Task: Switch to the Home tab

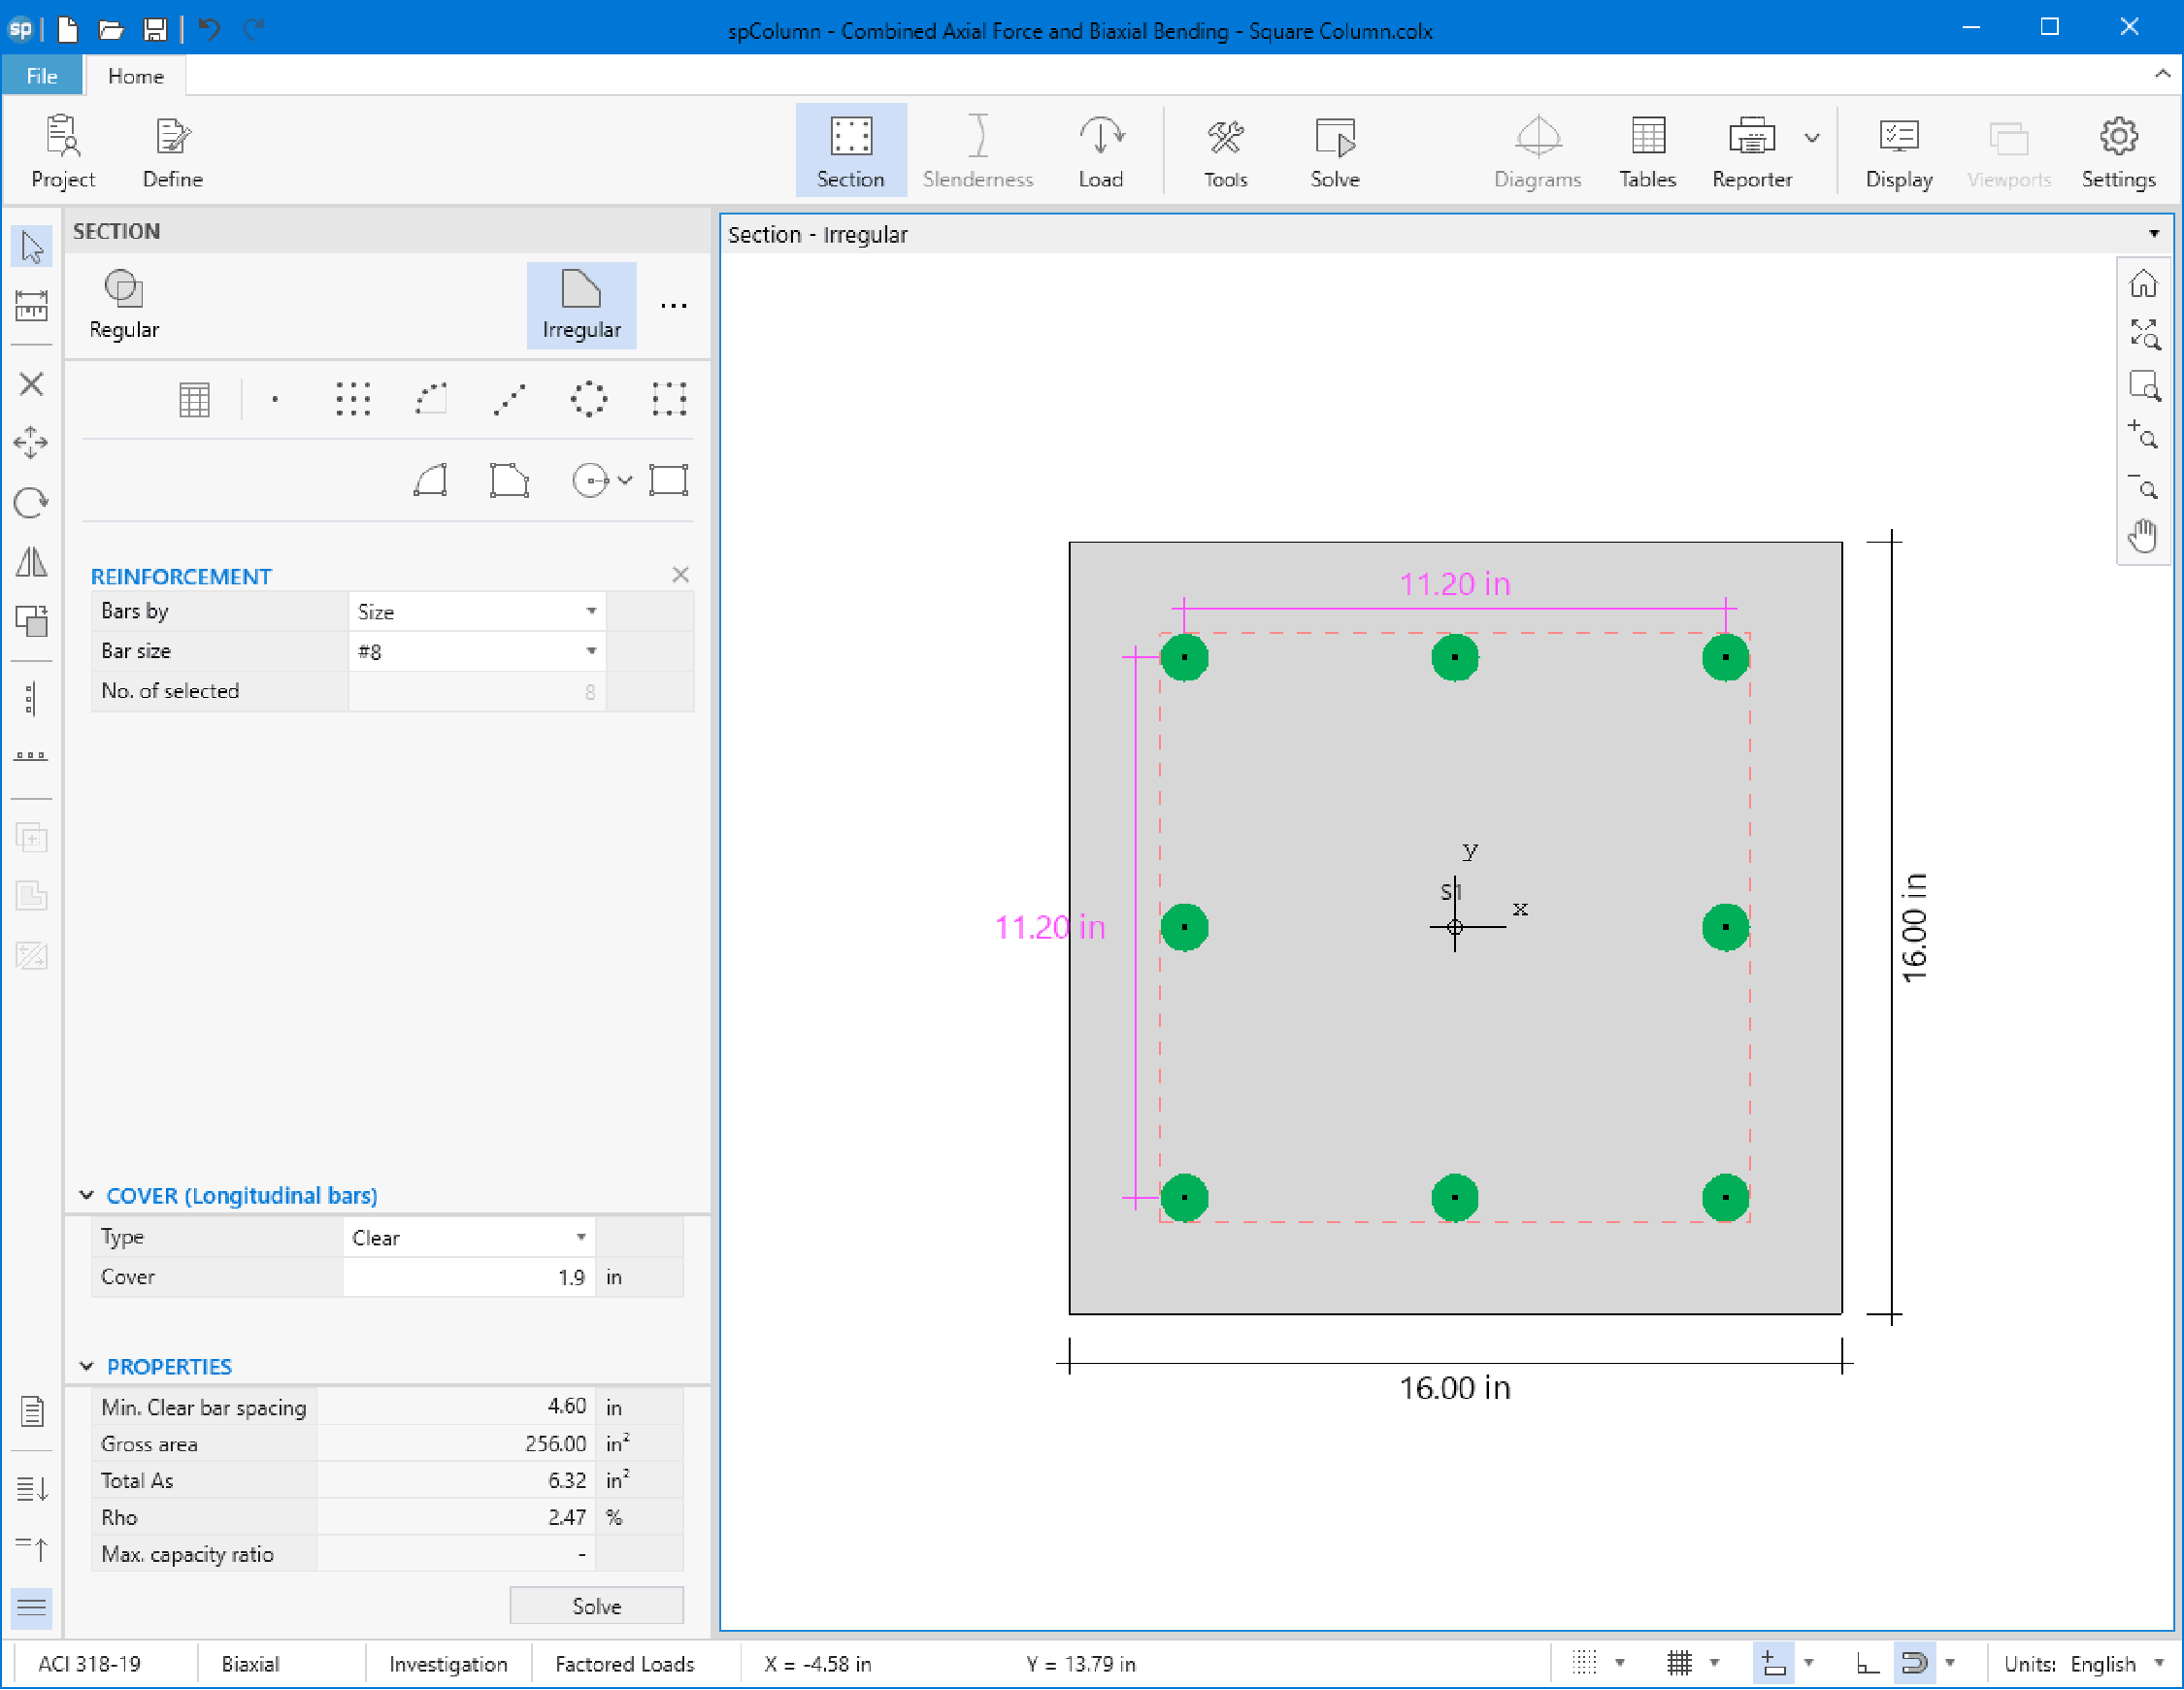Action: (136, 76)
